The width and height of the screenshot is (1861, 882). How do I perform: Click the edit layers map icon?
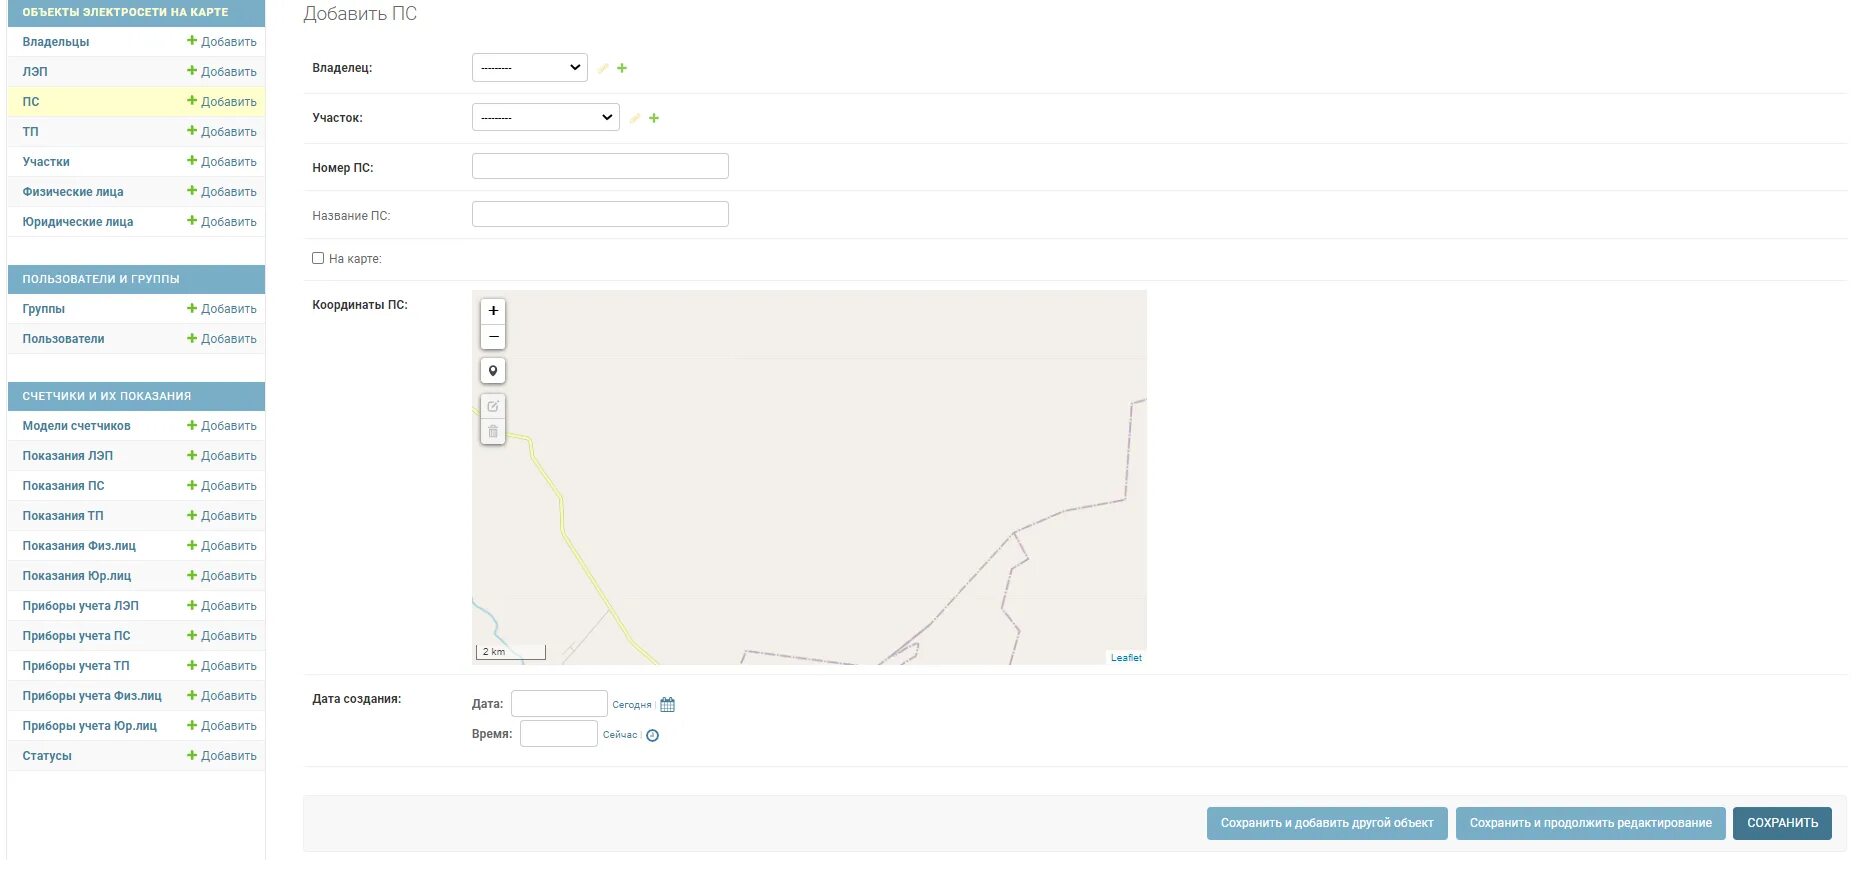click(493, 407)
